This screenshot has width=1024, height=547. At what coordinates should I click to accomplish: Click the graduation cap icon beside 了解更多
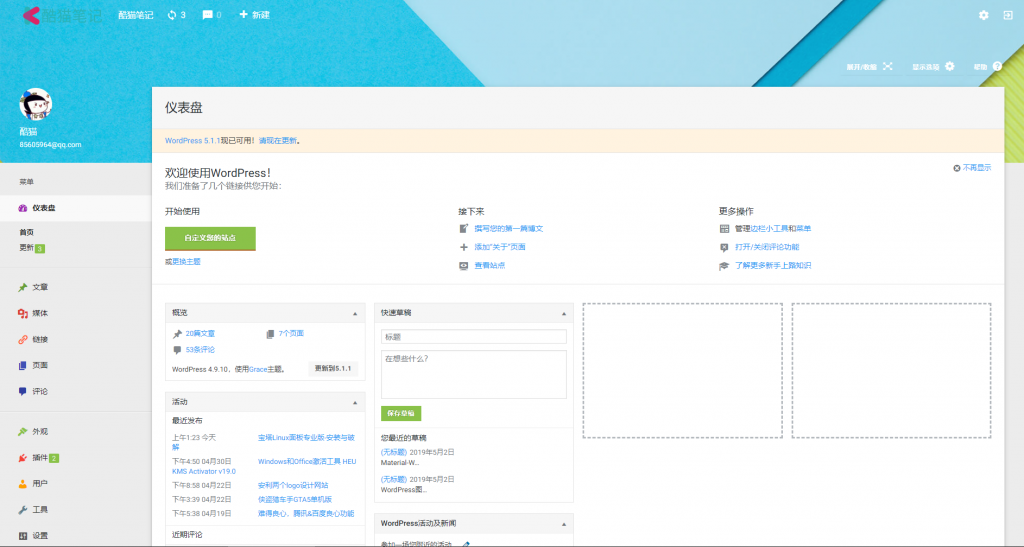(x=724, y=266)
